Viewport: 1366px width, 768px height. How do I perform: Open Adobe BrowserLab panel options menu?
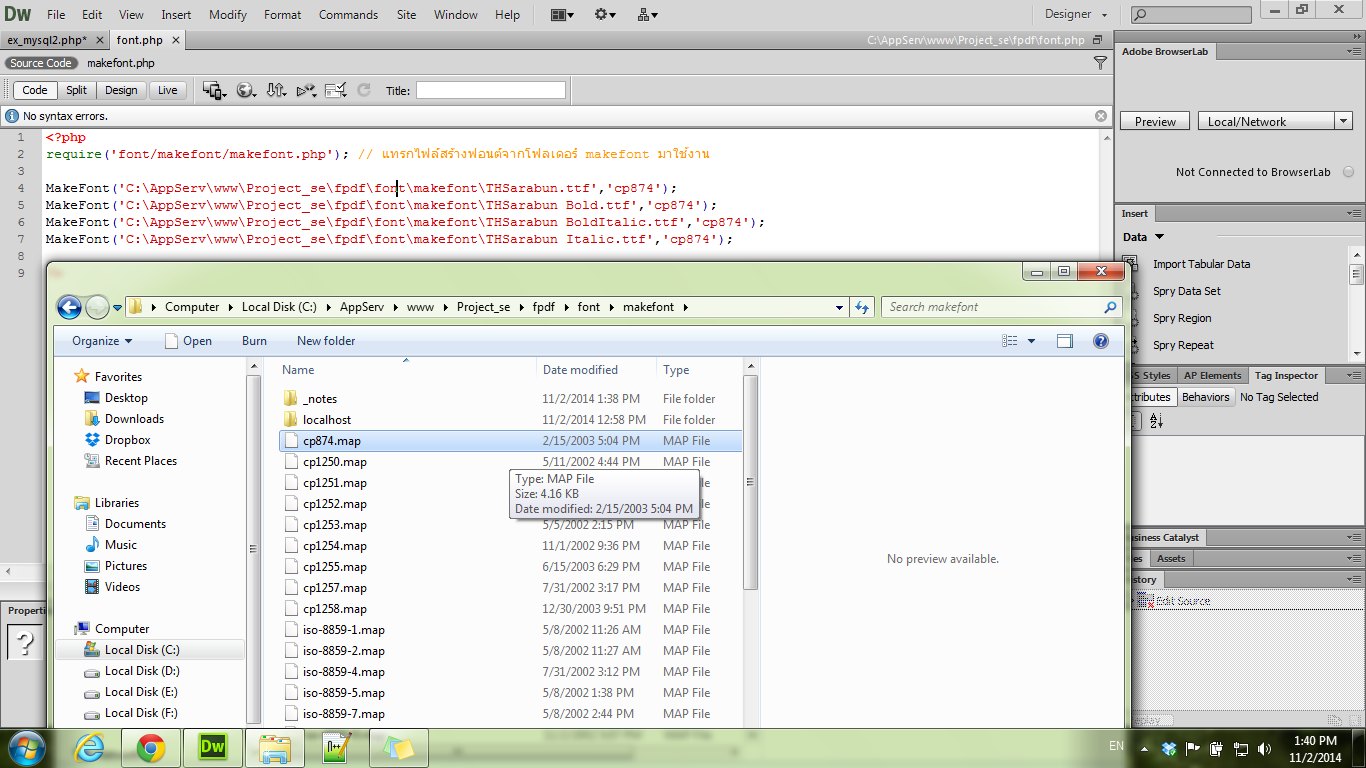(x=1354, y=51)
